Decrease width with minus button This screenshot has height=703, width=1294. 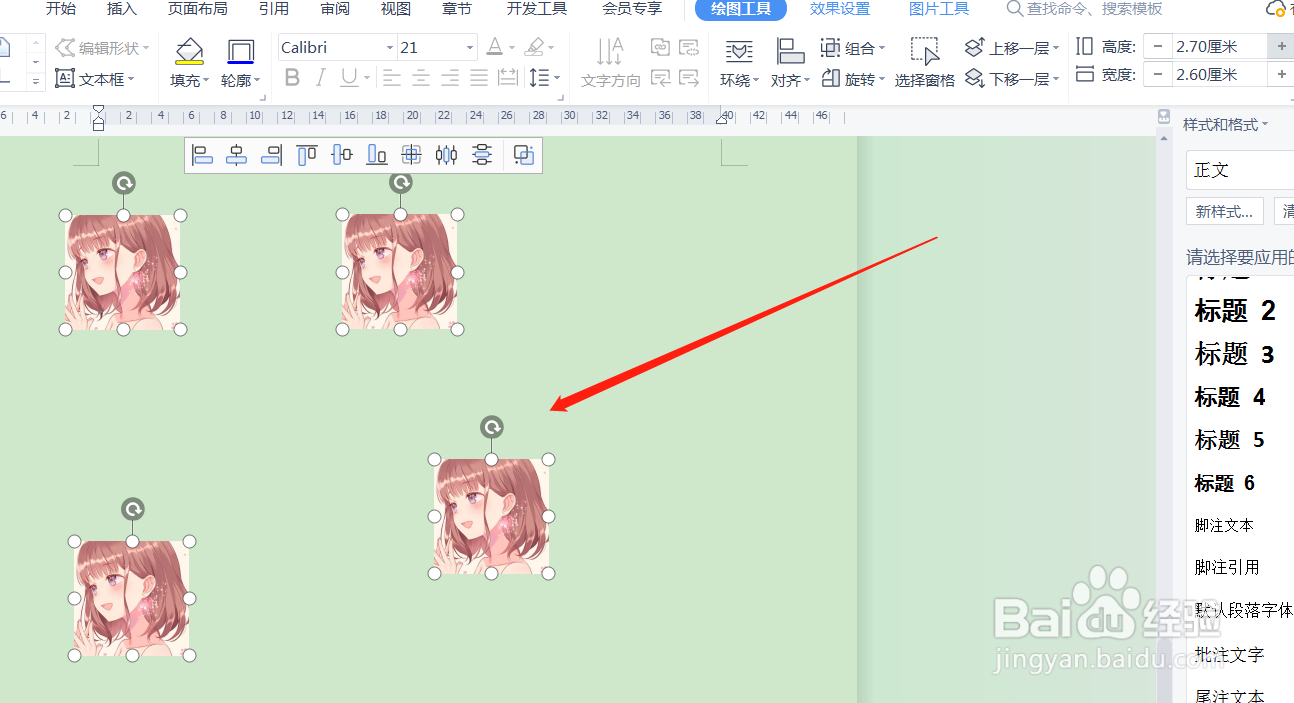click(x=1157, y=74)
